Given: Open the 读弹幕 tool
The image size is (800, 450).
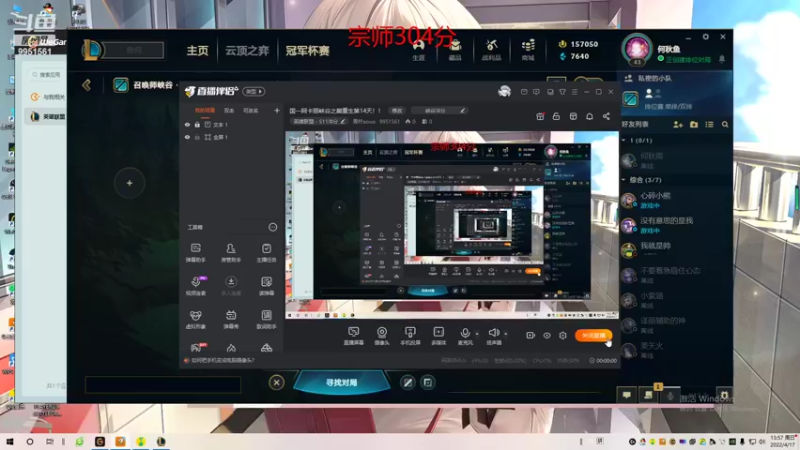Looking at the screenshot, I should point(266,286).
